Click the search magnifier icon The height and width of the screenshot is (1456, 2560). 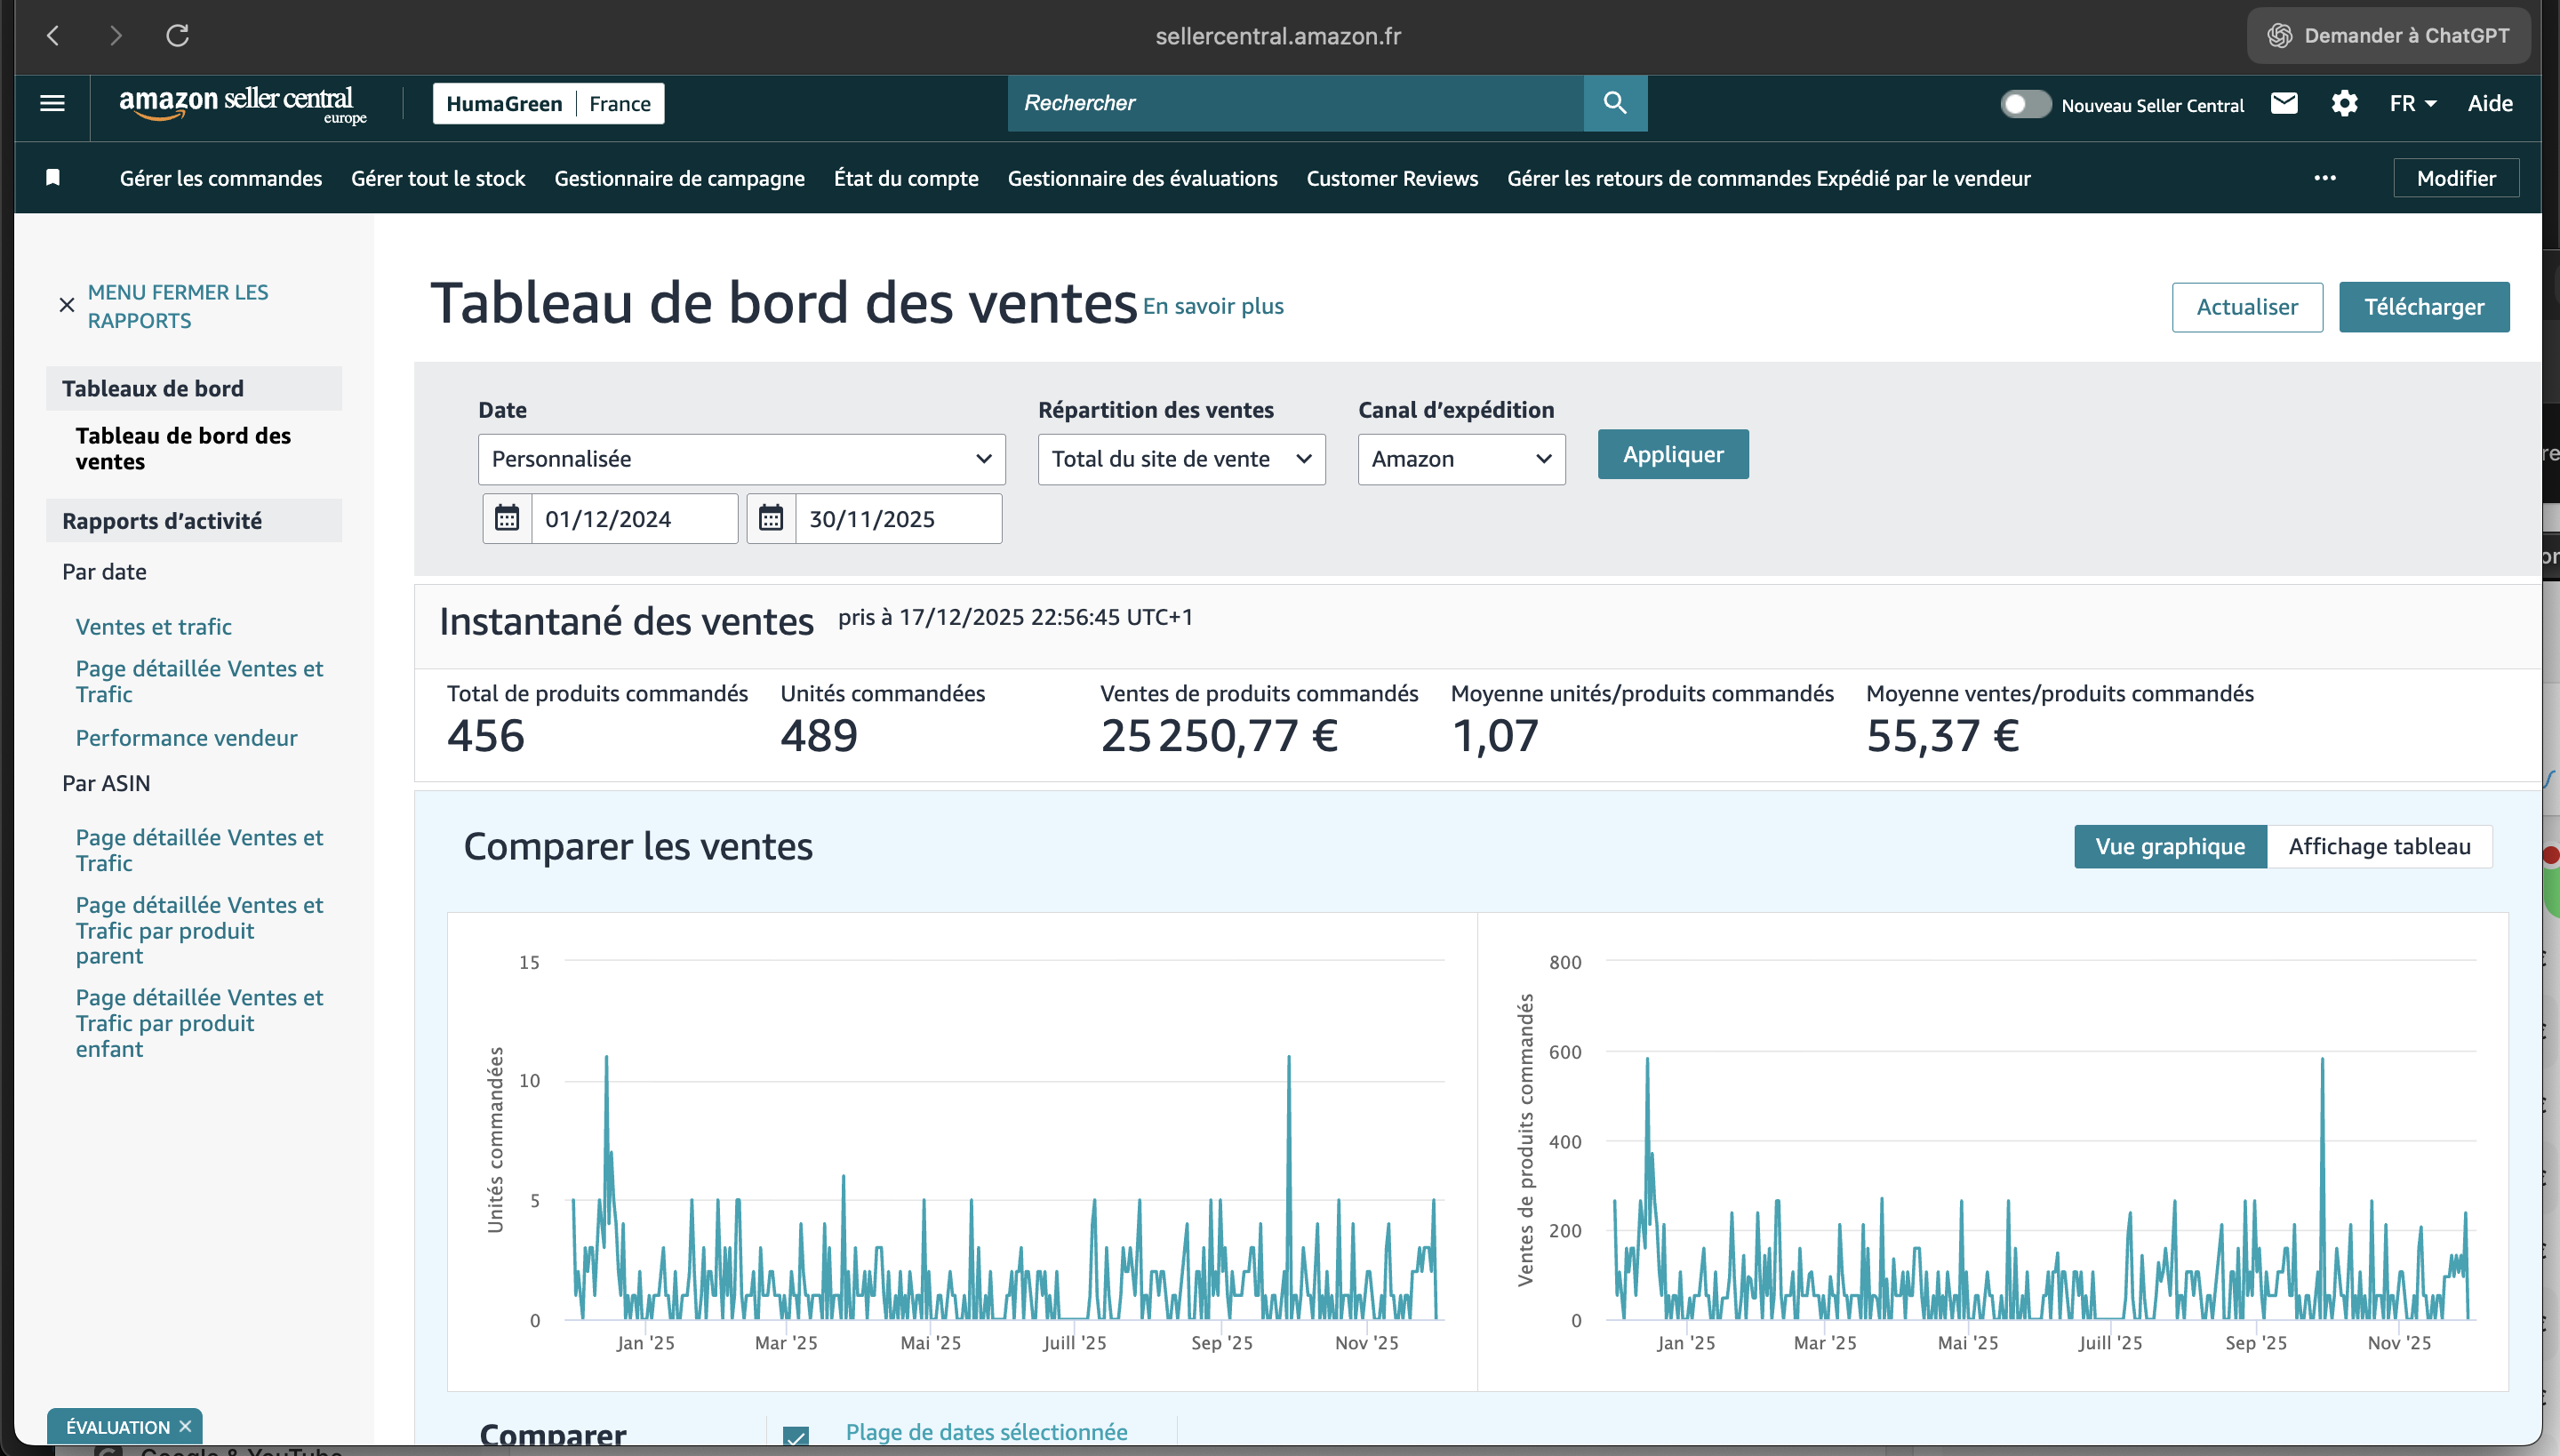pyautogui.click(x=1614, y=103)
